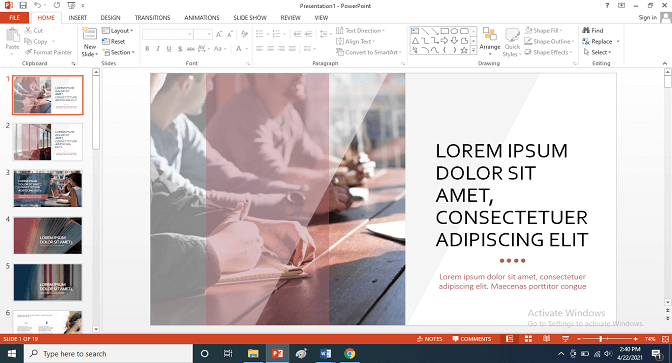This screenshot has height=363, width=672.
Task: Switch to Reading view
Action: (546, 339)
